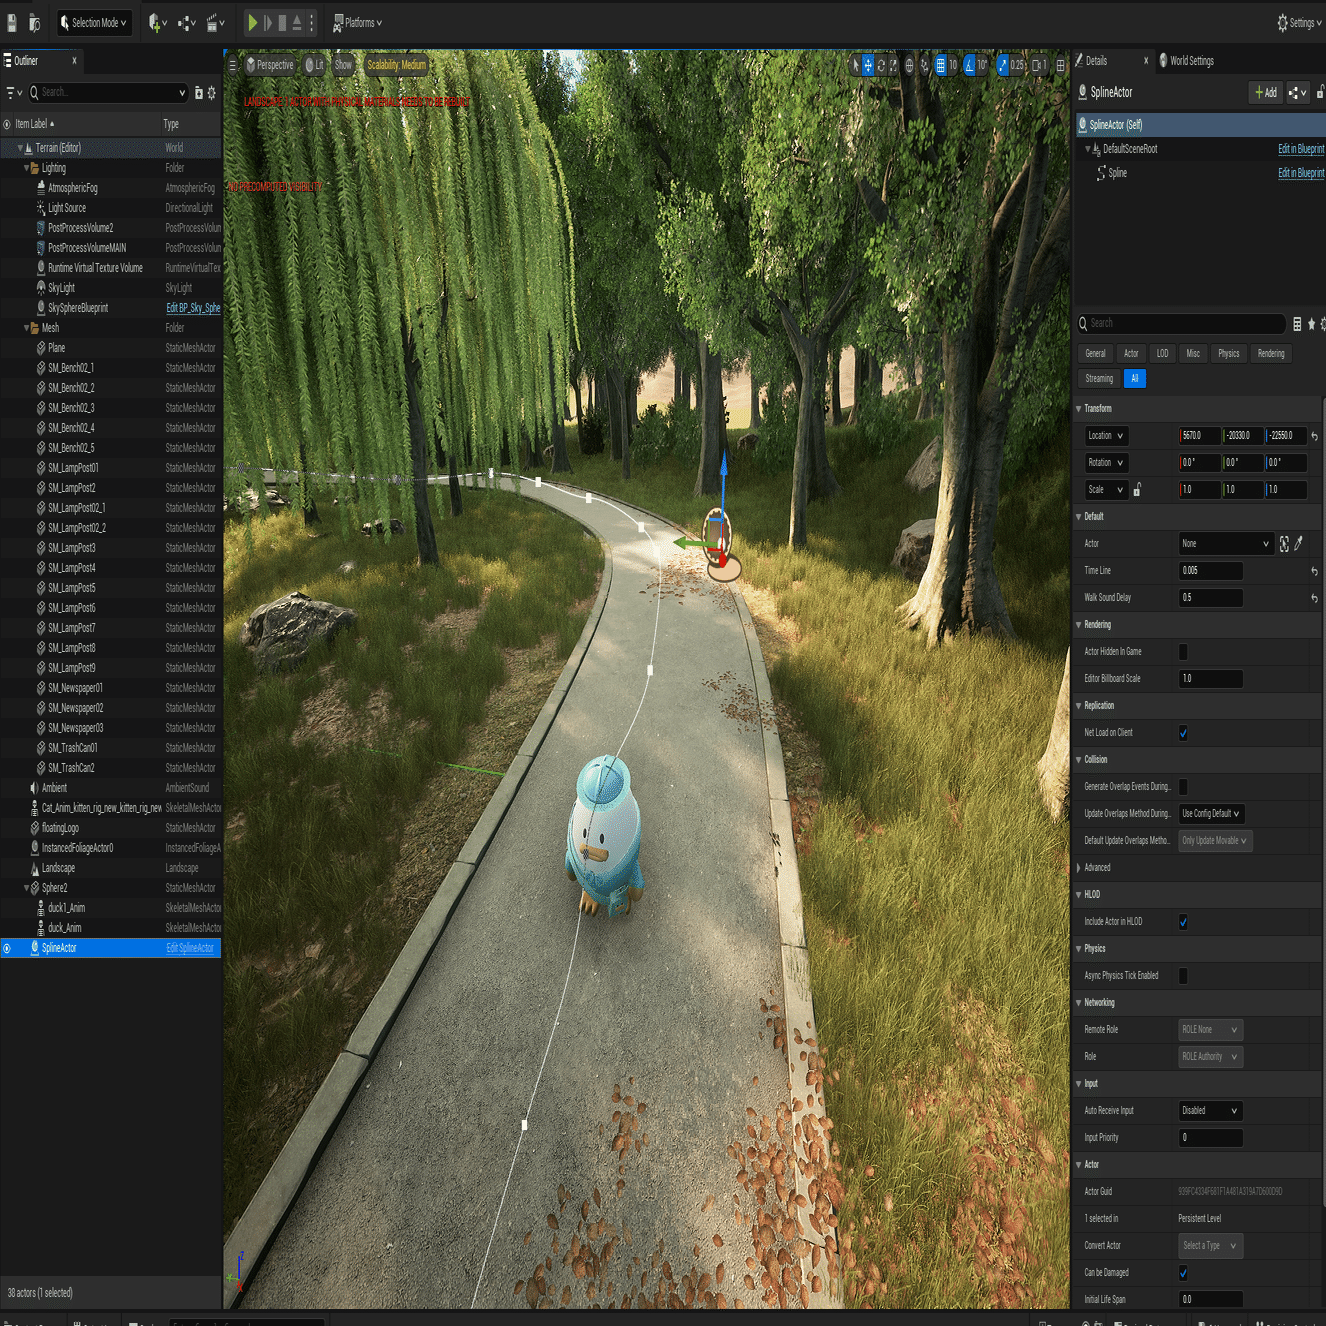Toggle grid snapping in viewport
Screen dimensions: 1326x1326
click(x=940, y=65)
